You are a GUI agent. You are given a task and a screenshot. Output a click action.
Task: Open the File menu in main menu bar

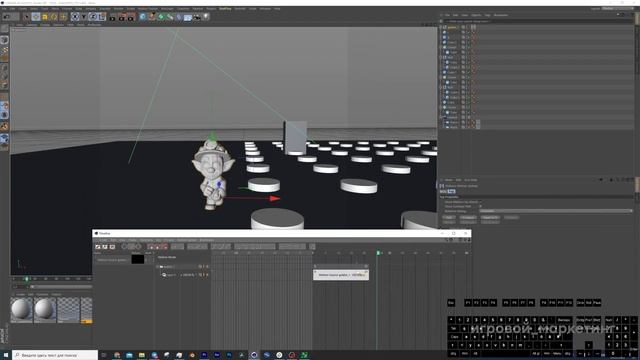(4, 9)
